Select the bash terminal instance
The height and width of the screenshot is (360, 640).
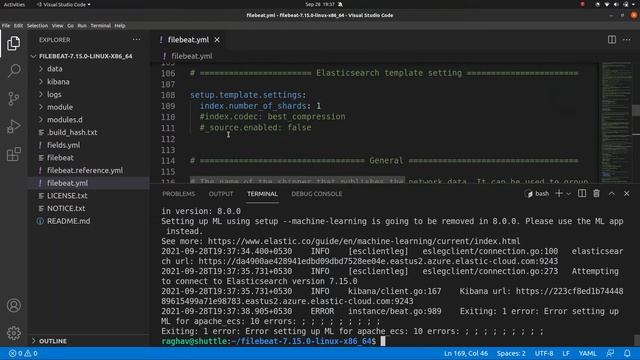point(538,194)
